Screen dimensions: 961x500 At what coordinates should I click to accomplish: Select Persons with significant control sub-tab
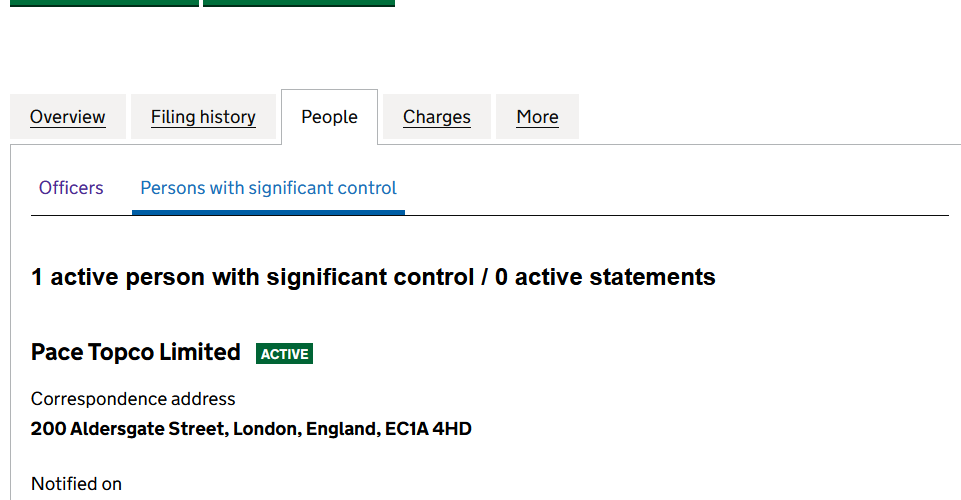point(268,188)
